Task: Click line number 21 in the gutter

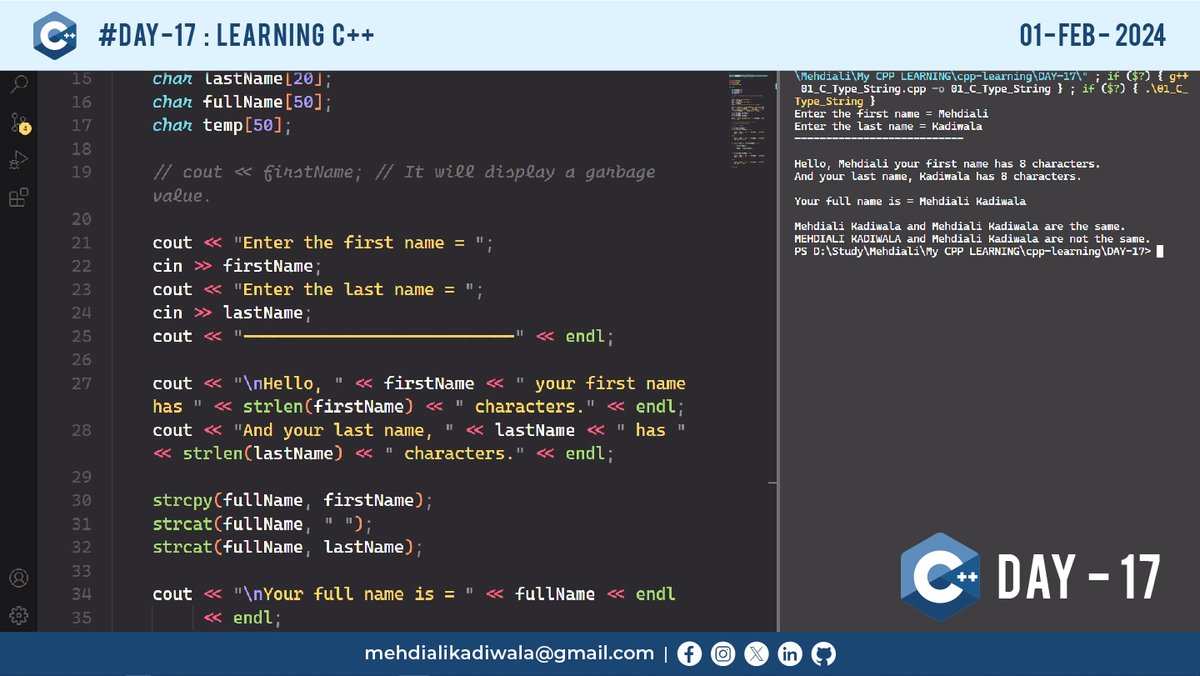Action: (x=81, y=243)
